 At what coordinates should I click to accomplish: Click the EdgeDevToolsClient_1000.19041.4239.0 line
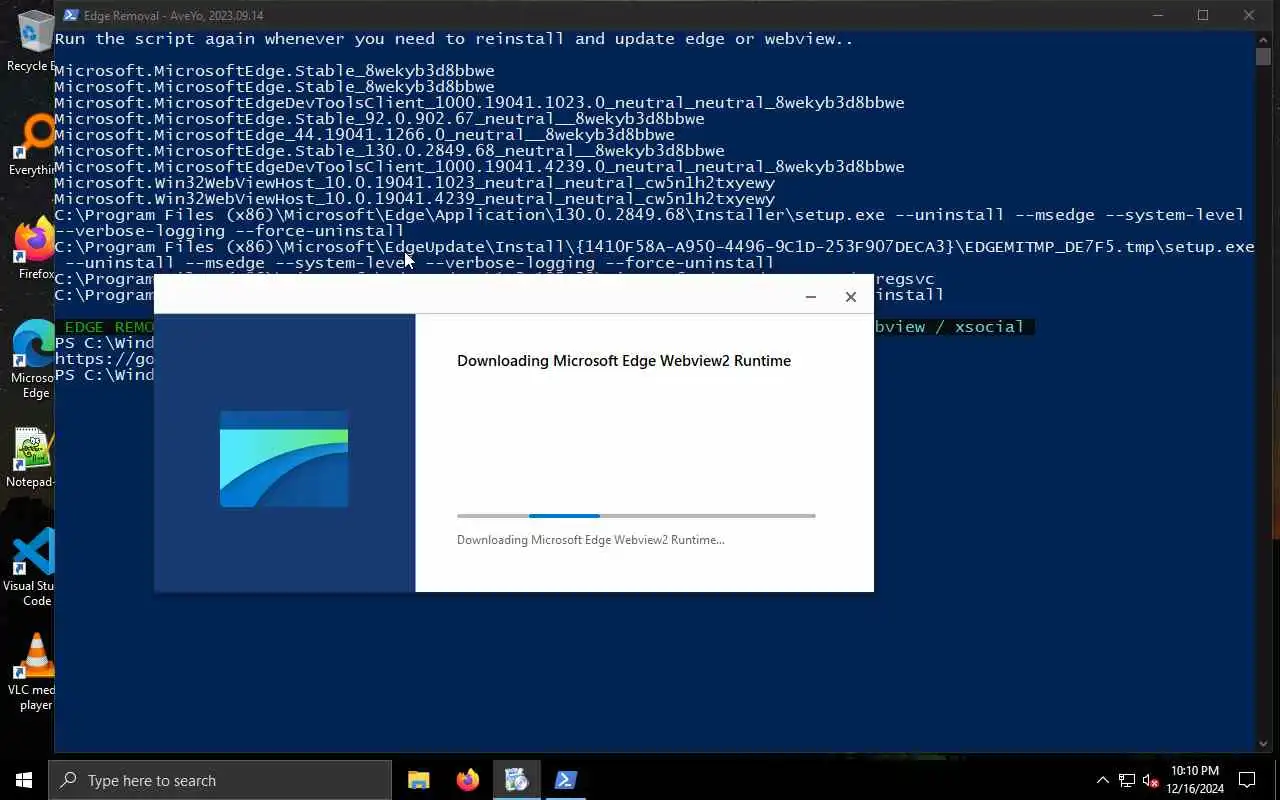(479, 167)
